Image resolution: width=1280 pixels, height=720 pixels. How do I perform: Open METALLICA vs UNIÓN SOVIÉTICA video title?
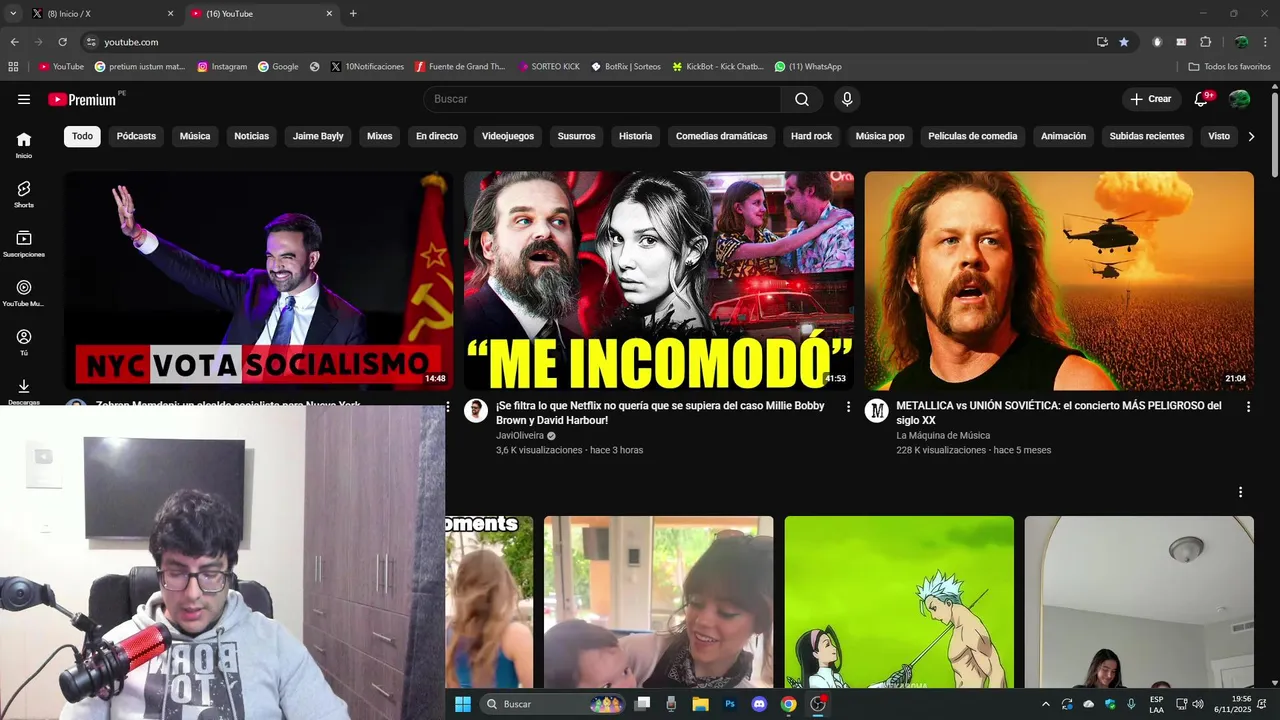1059,413
